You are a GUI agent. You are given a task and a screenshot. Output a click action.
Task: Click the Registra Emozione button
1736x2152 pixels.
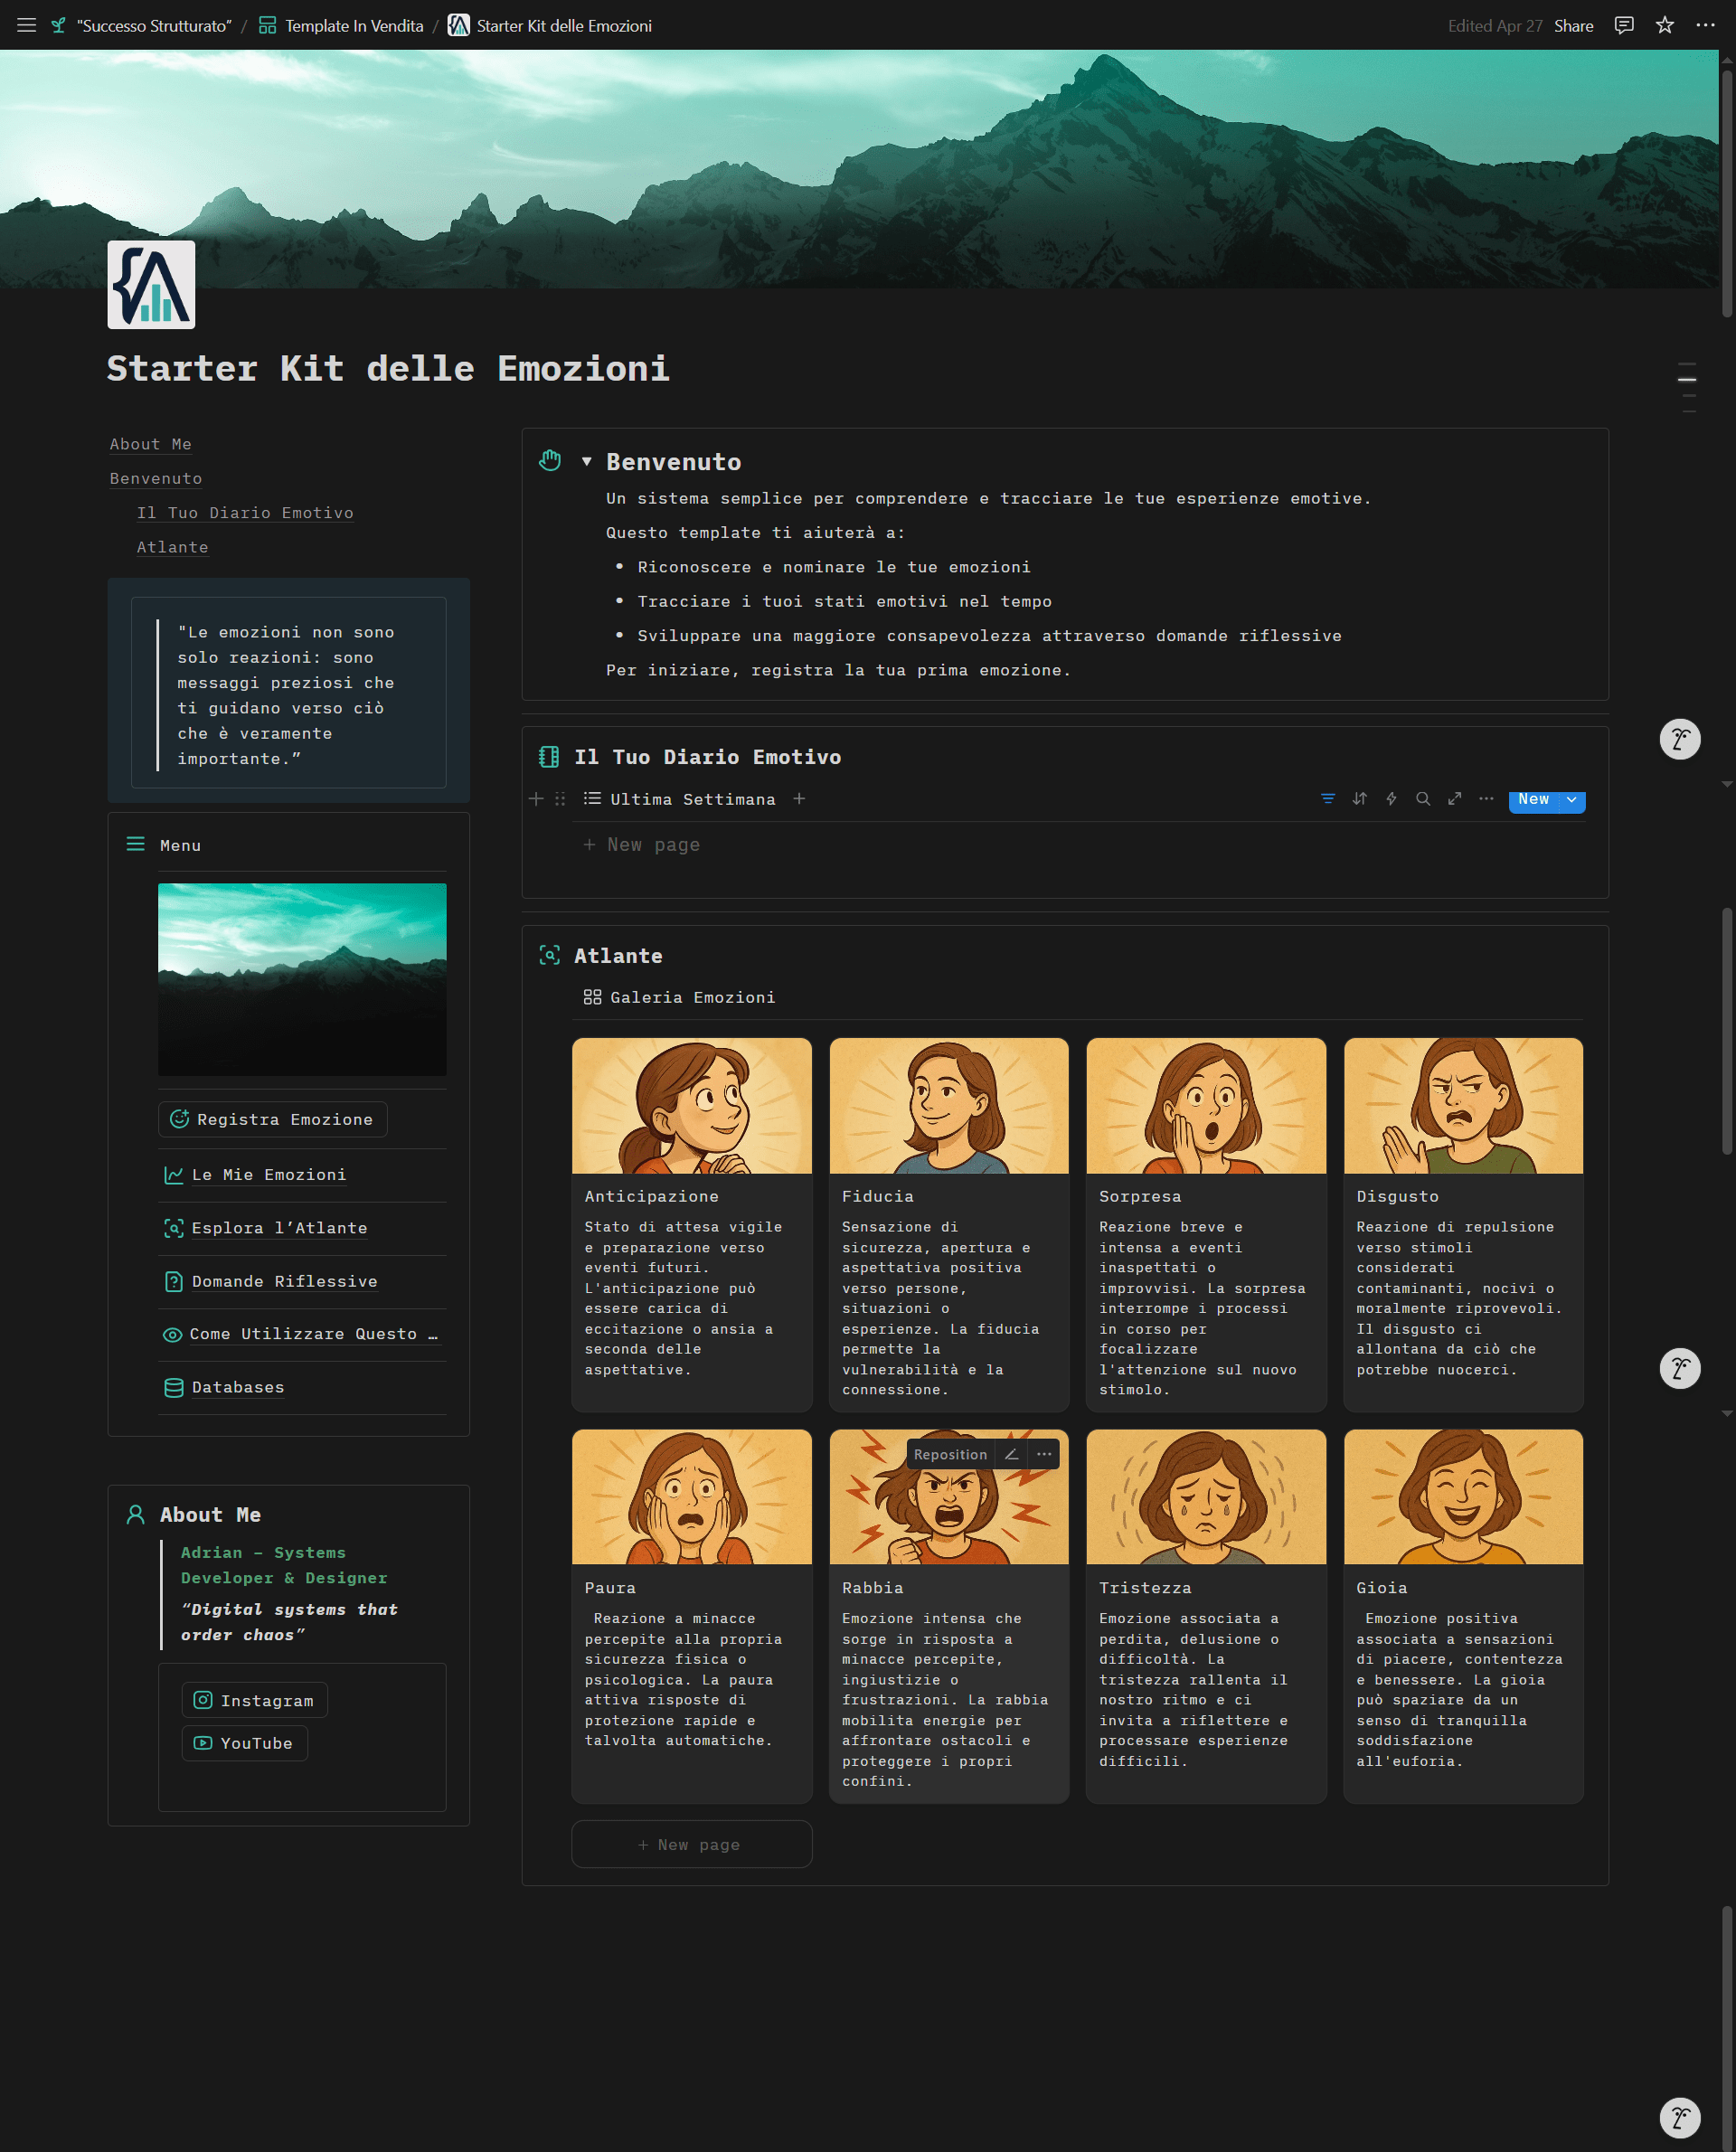coord(273,1120)
